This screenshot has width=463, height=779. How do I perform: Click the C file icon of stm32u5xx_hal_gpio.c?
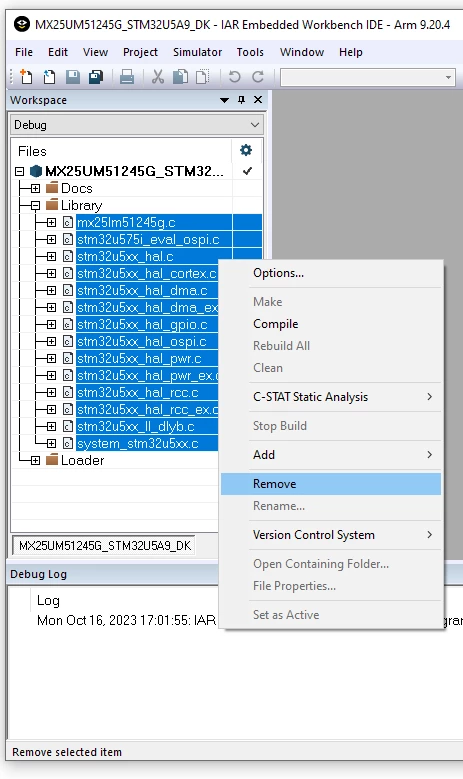coord(68,324)
